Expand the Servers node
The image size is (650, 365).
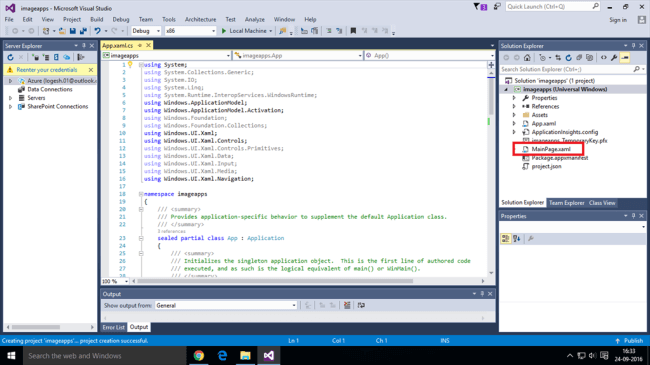coord(10,98)
